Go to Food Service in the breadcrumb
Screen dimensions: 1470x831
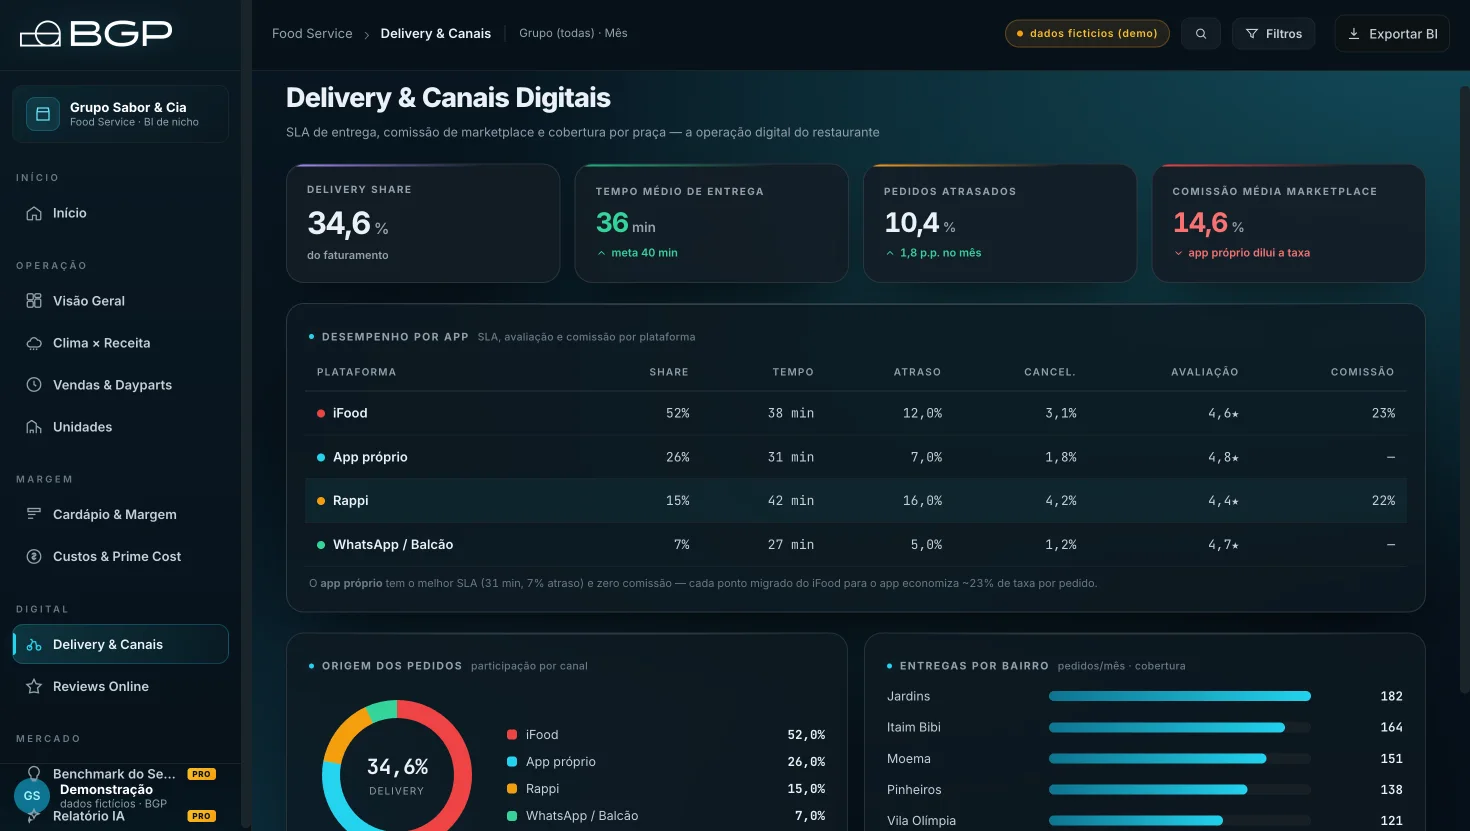pyautogui.click(x=312, y=34)
